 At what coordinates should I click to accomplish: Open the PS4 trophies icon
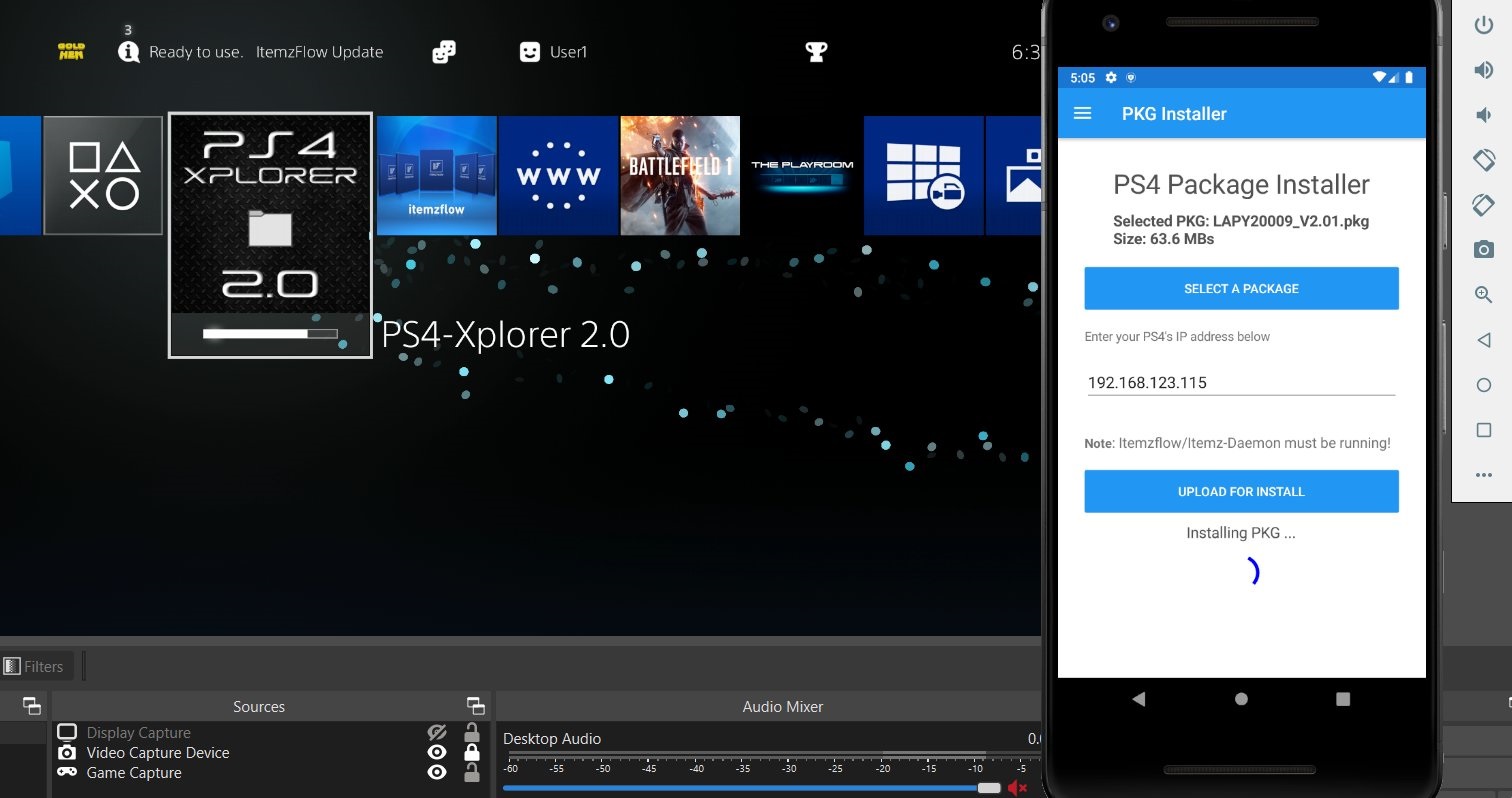click(816, 52)
